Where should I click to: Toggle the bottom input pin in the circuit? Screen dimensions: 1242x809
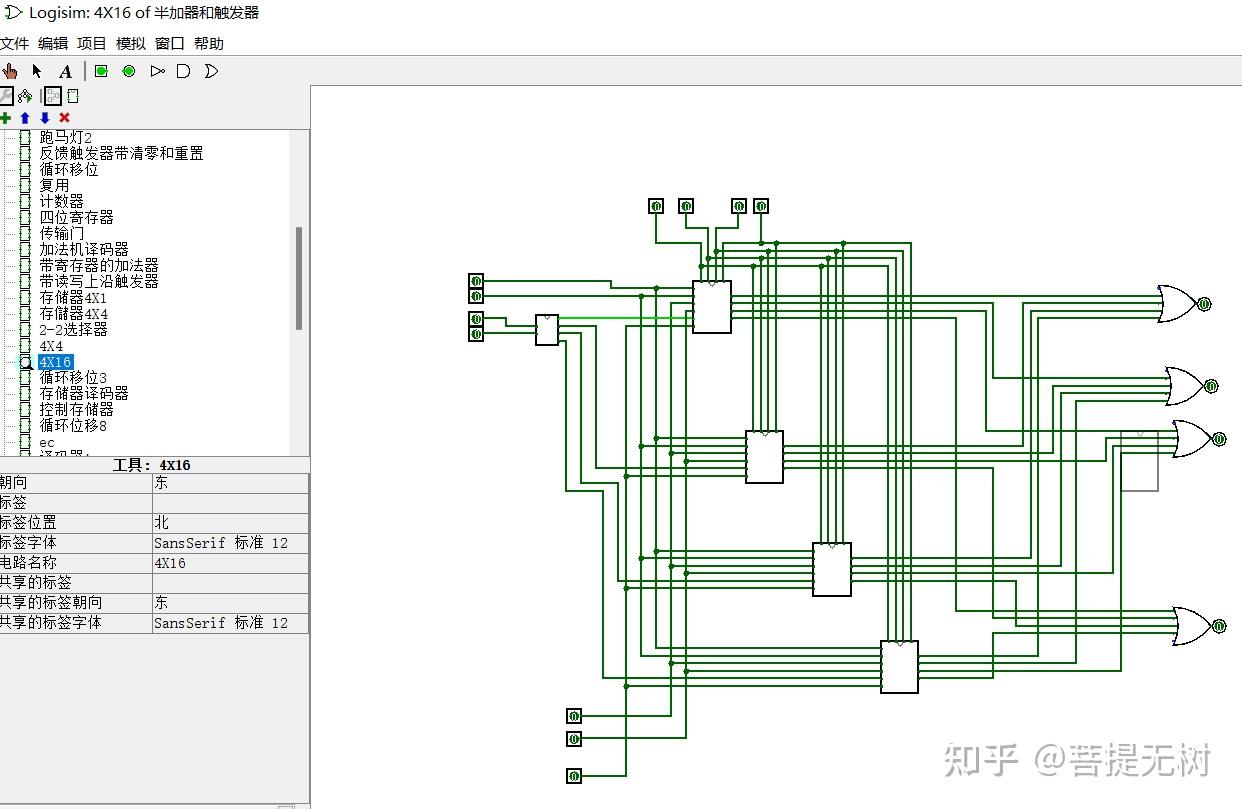pyautogui.click(x=575, y=775)
